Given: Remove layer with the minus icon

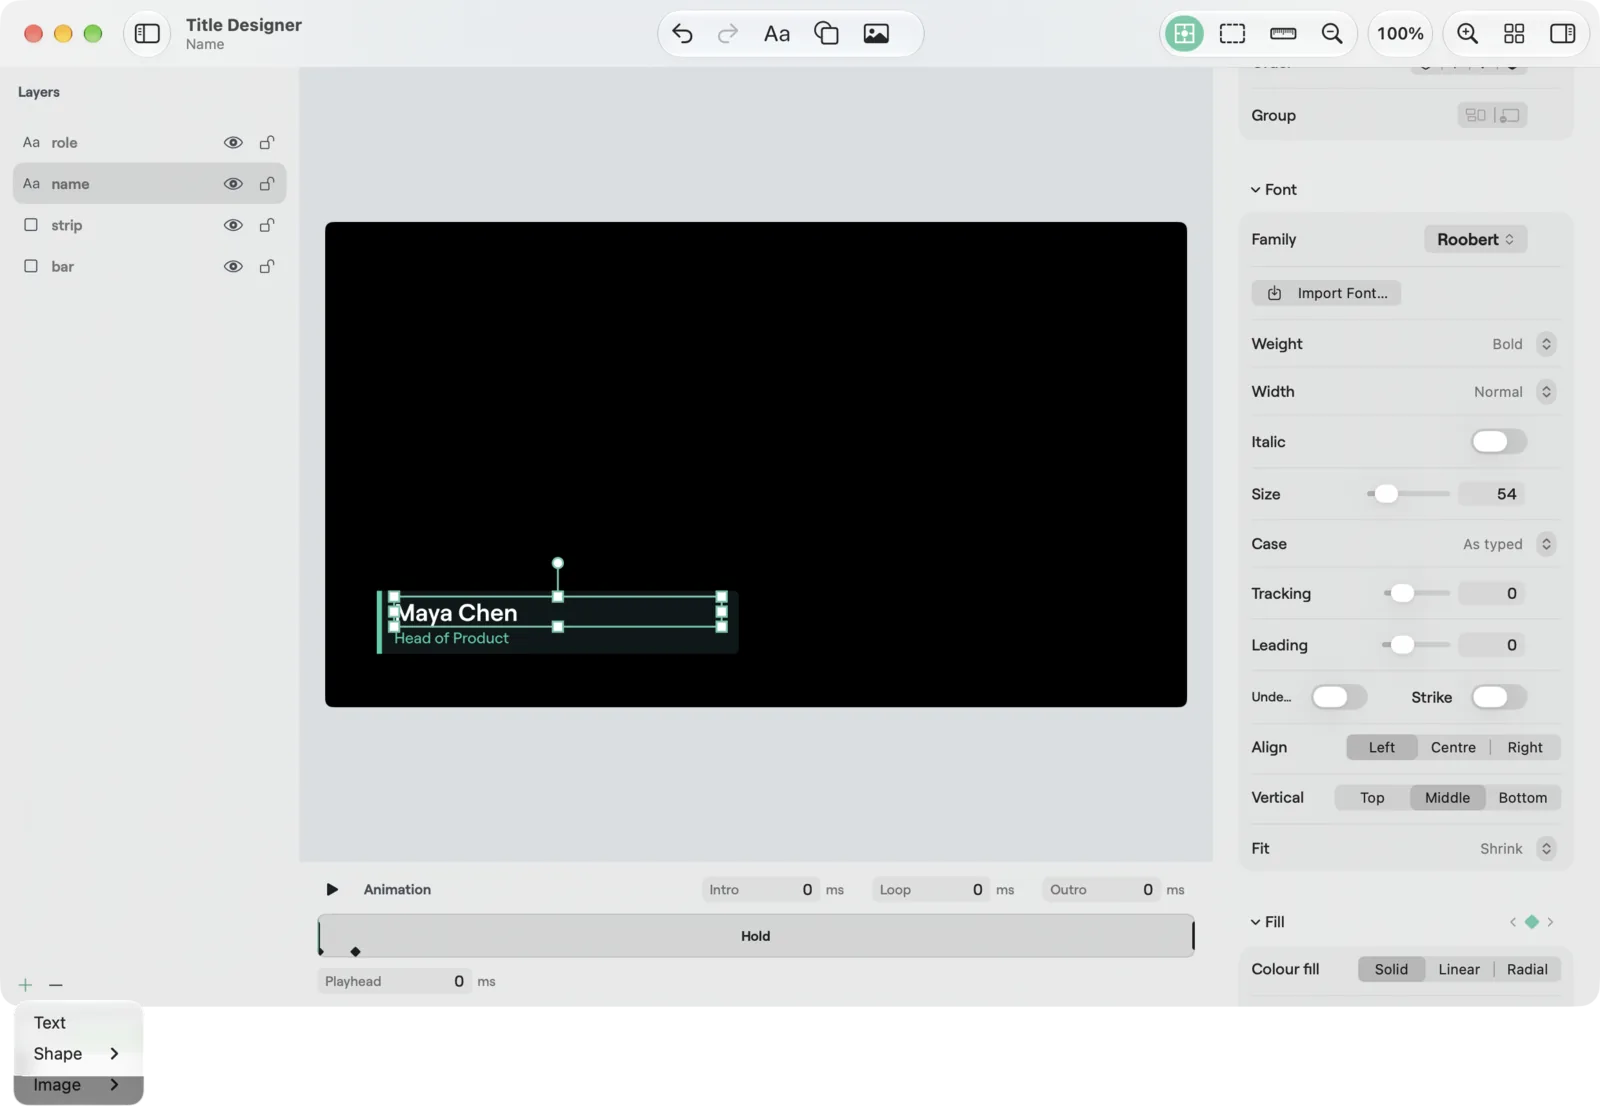Looking at the screenshot, I should [56, 985].
